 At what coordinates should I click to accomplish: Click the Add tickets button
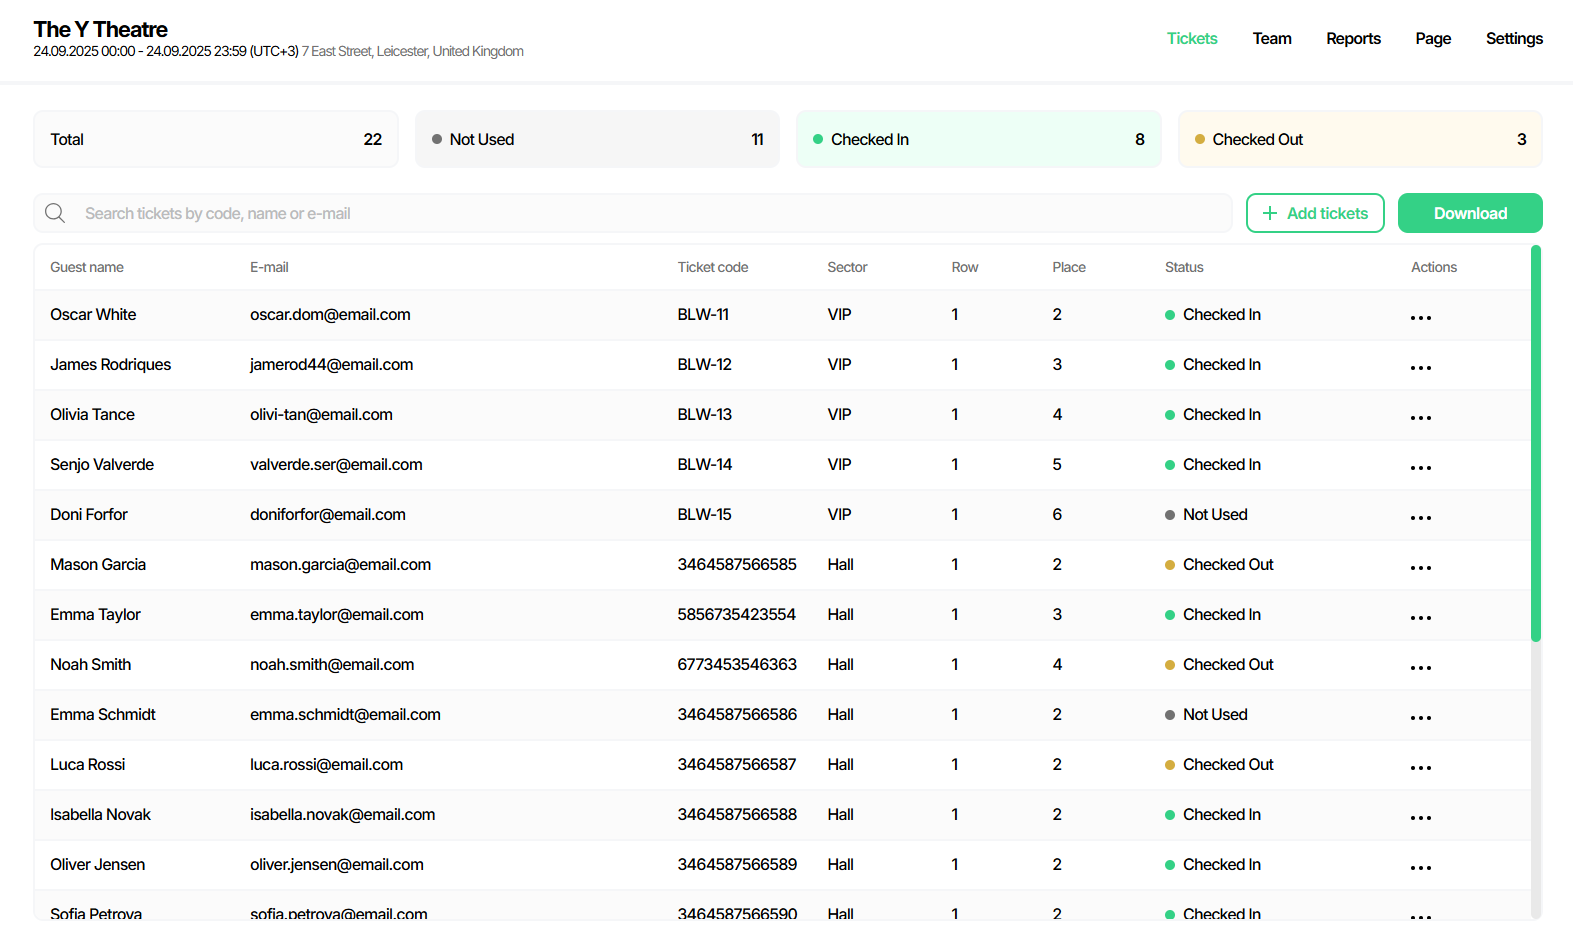pos(1314,213)
